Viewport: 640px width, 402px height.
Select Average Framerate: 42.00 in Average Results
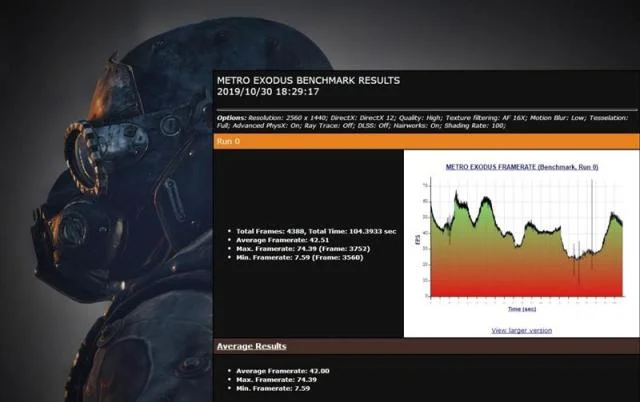coord(282,371)
